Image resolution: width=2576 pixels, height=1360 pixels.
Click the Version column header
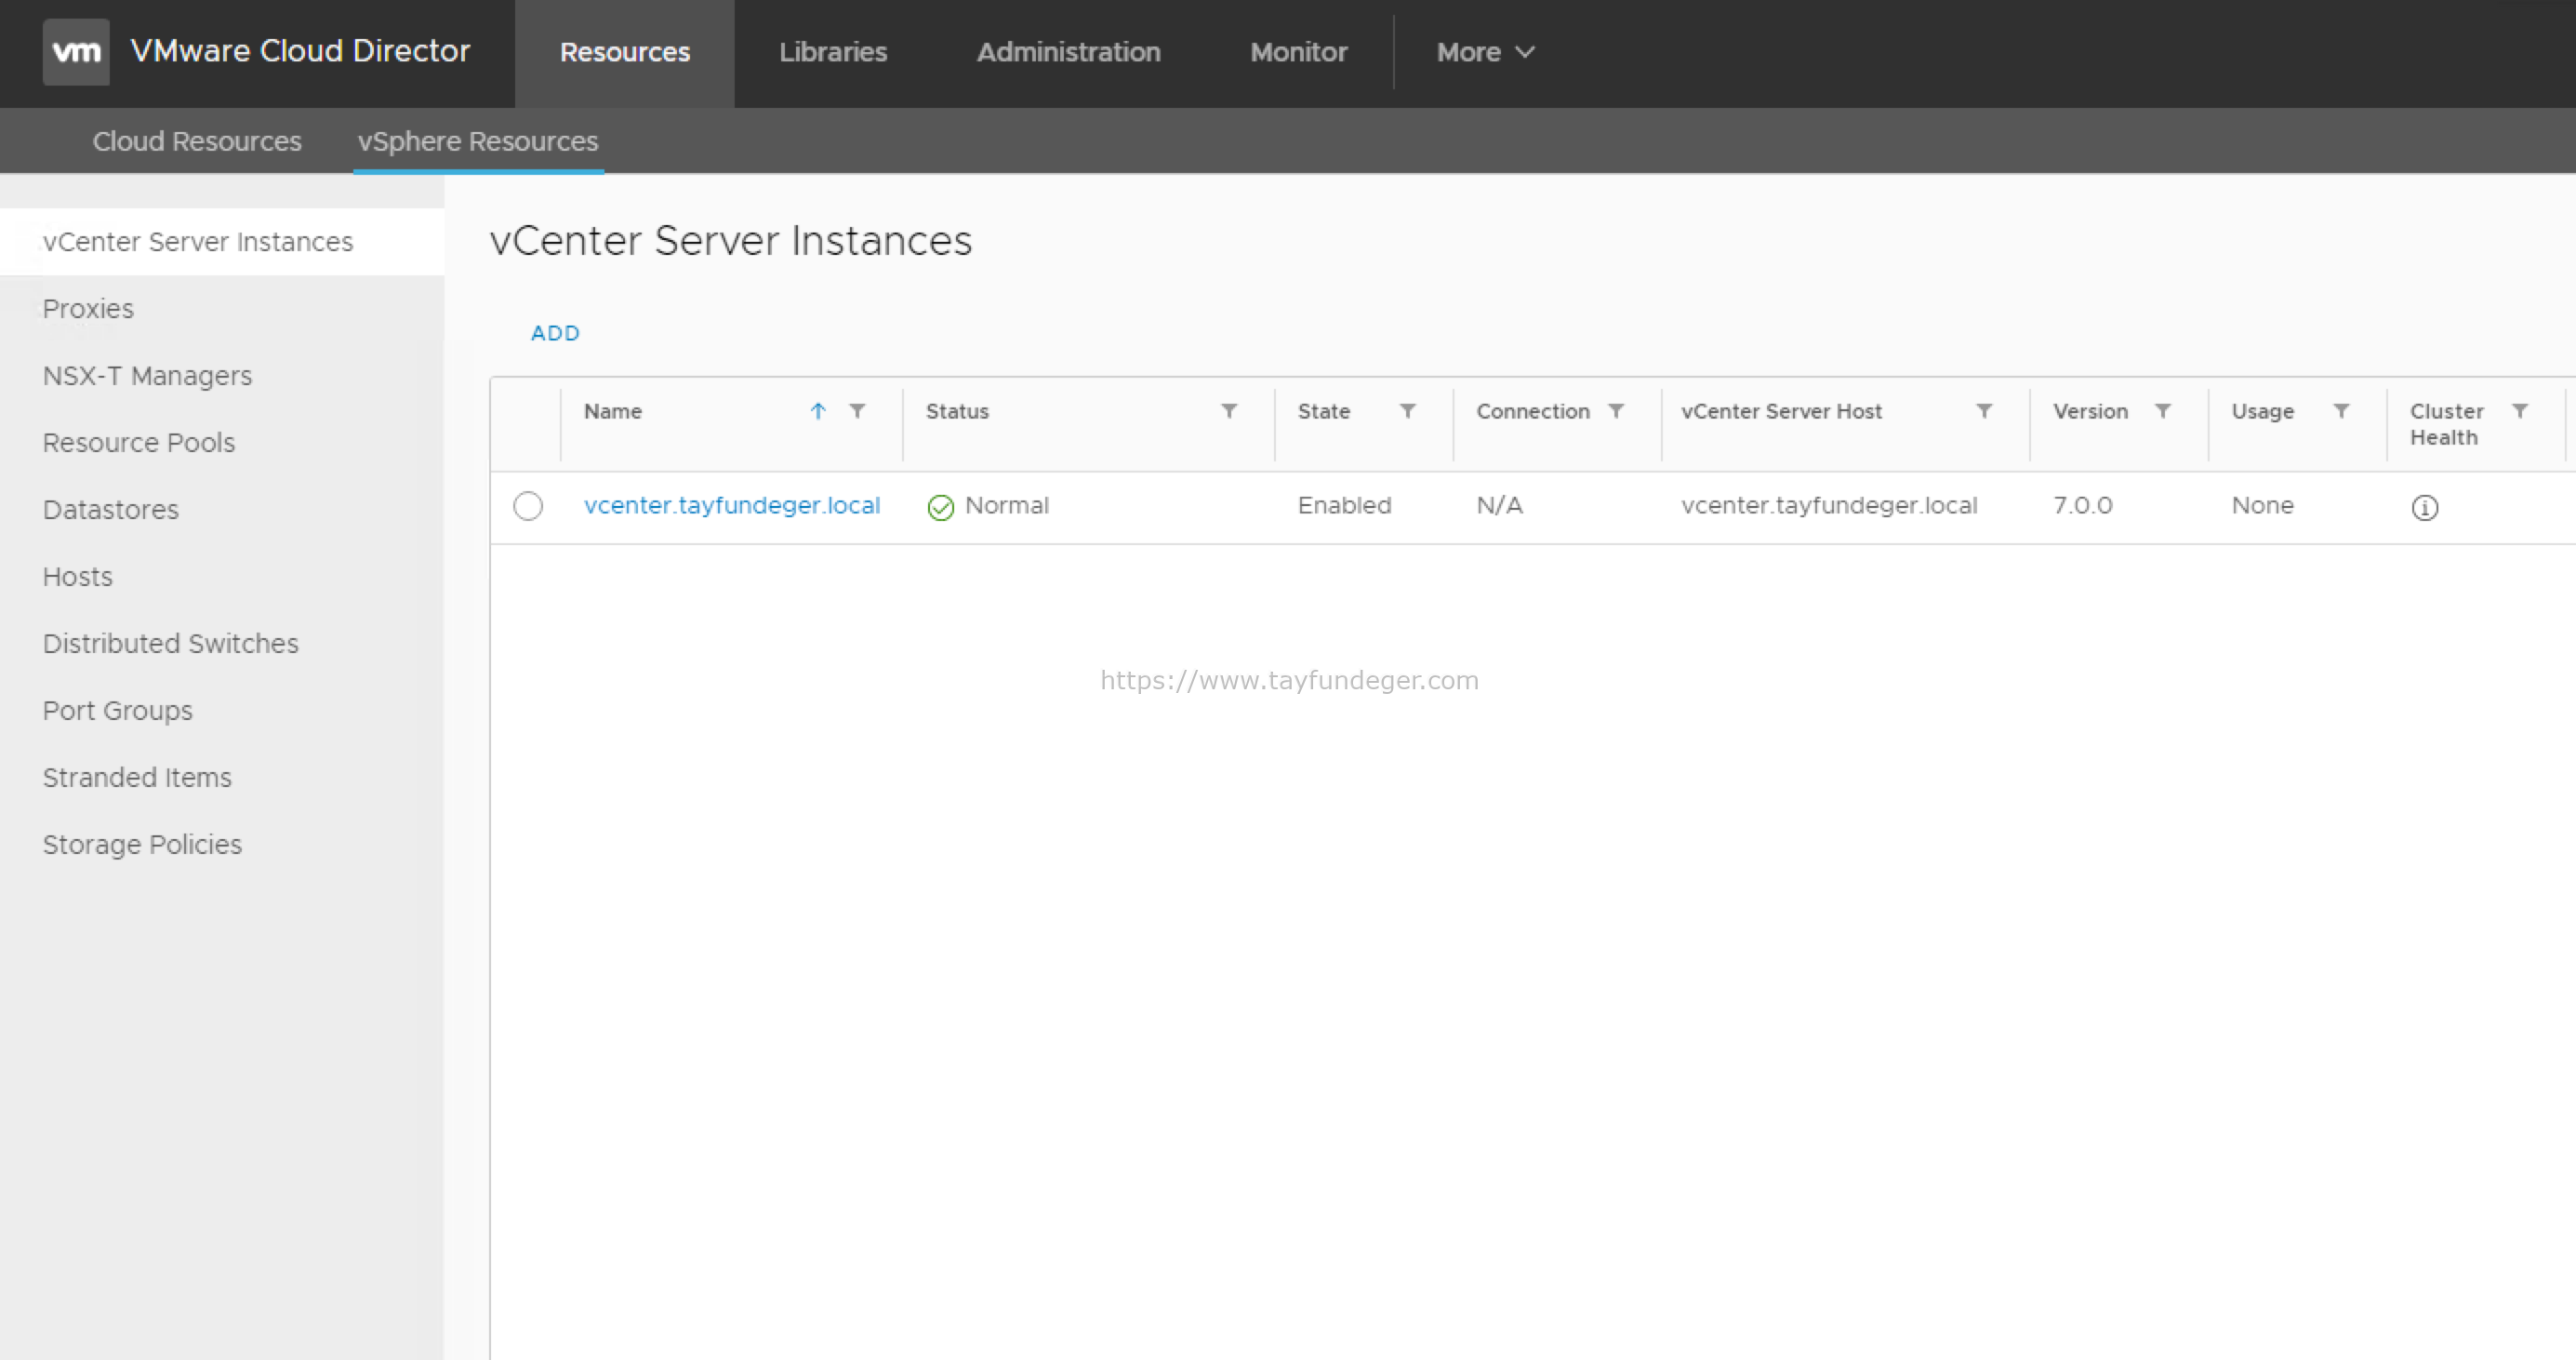tap(2090, 411)
